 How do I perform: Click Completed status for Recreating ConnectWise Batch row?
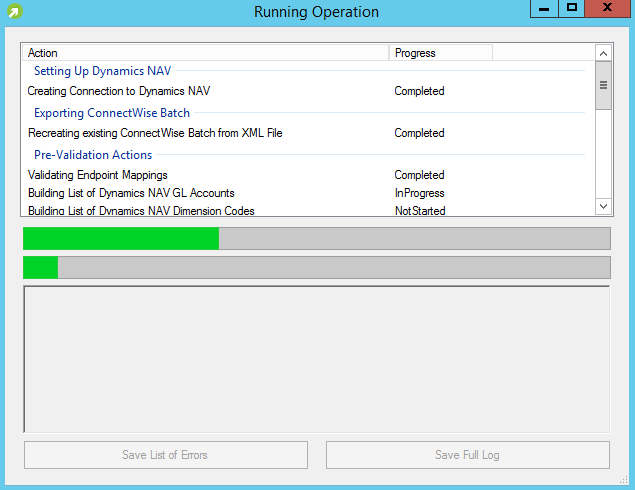[x=420, y=133]
